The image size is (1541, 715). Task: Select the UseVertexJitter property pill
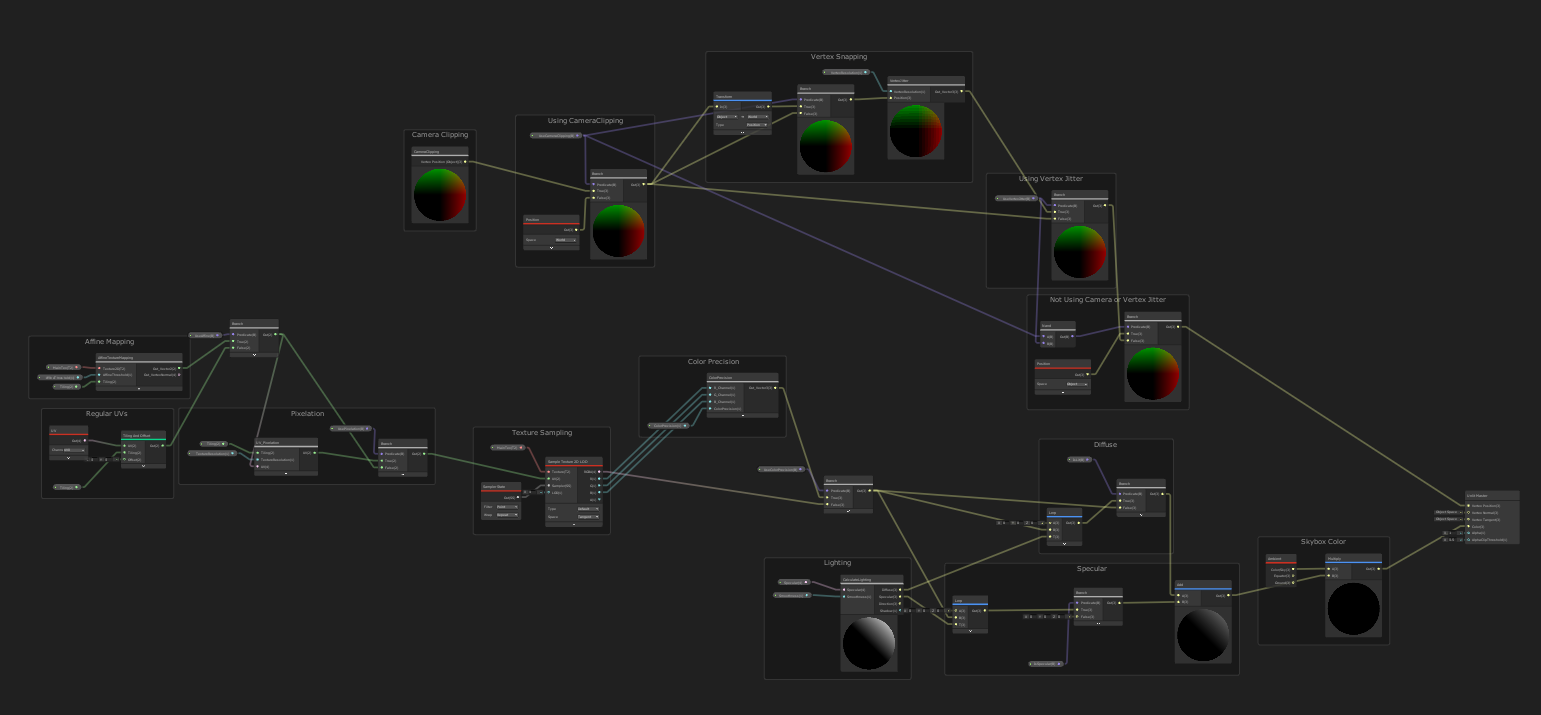click(x=1017, y=198)
